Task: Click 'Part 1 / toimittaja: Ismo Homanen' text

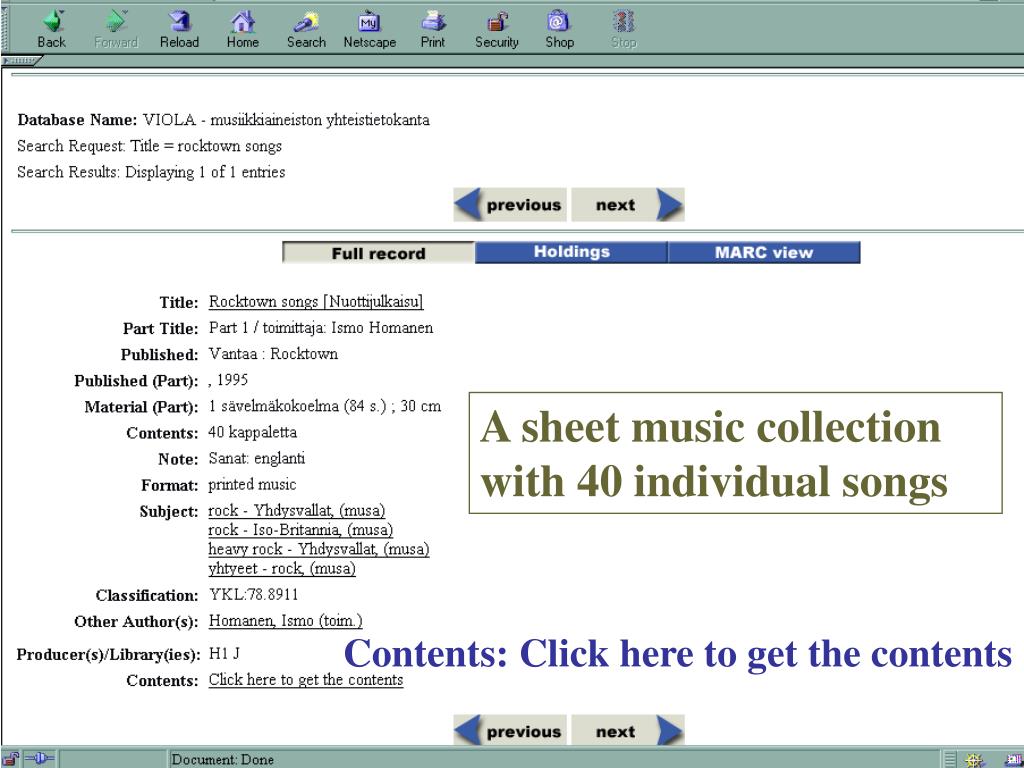Action: coord(321,328)
